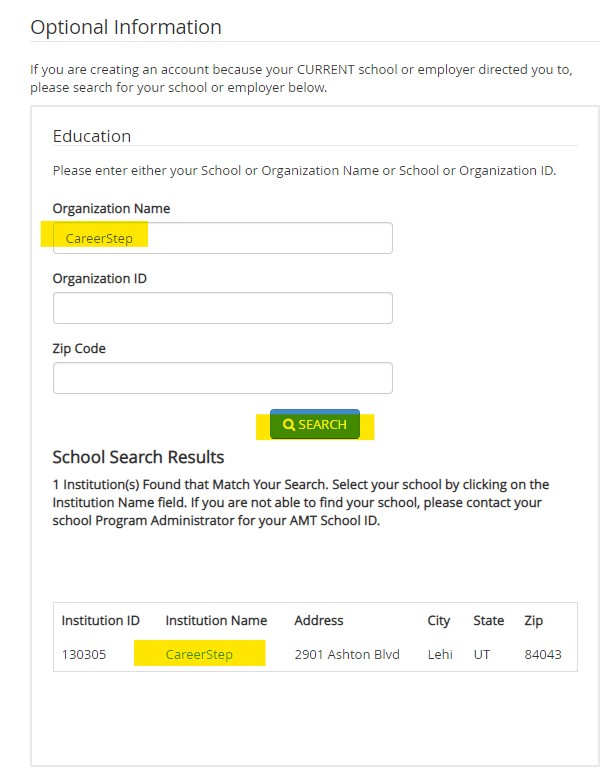
Task: Click the Address column header
Action: click(x=319, y=620)
